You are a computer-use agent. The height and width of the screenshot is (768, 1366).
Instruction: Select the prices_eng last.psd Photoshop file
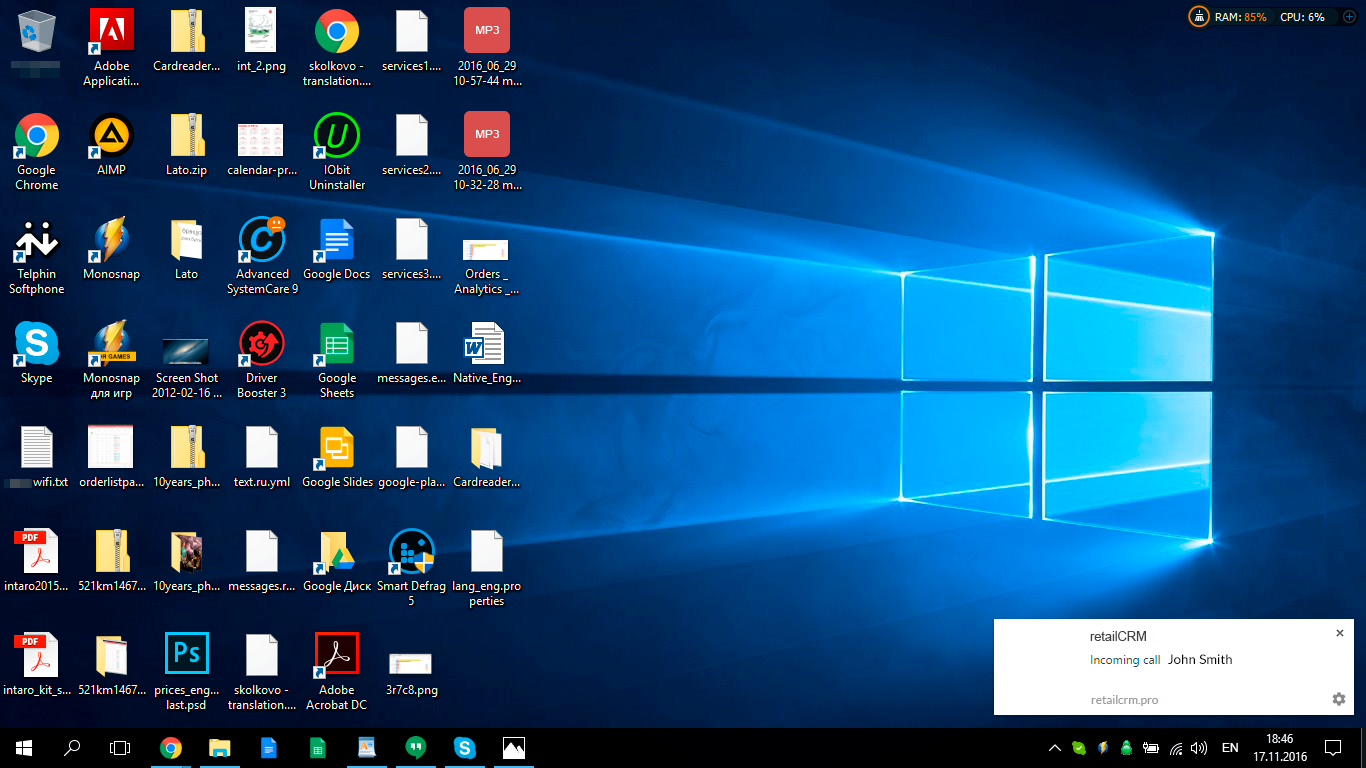tap(187, 672)
